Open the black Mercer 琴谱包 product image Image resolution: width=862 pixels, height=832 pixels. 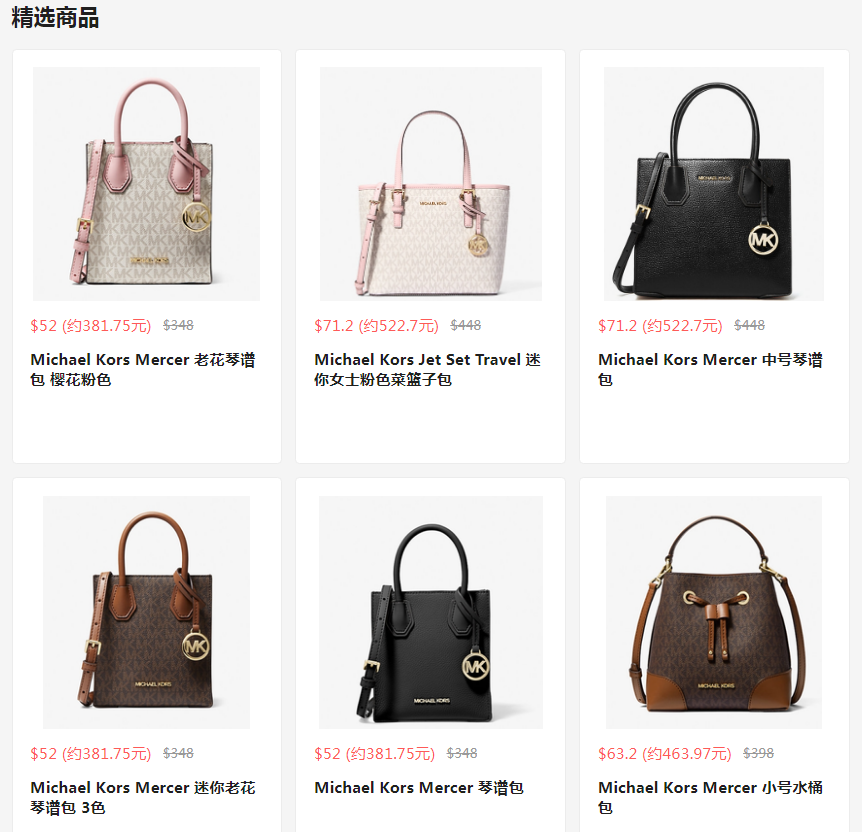point(430,612)
